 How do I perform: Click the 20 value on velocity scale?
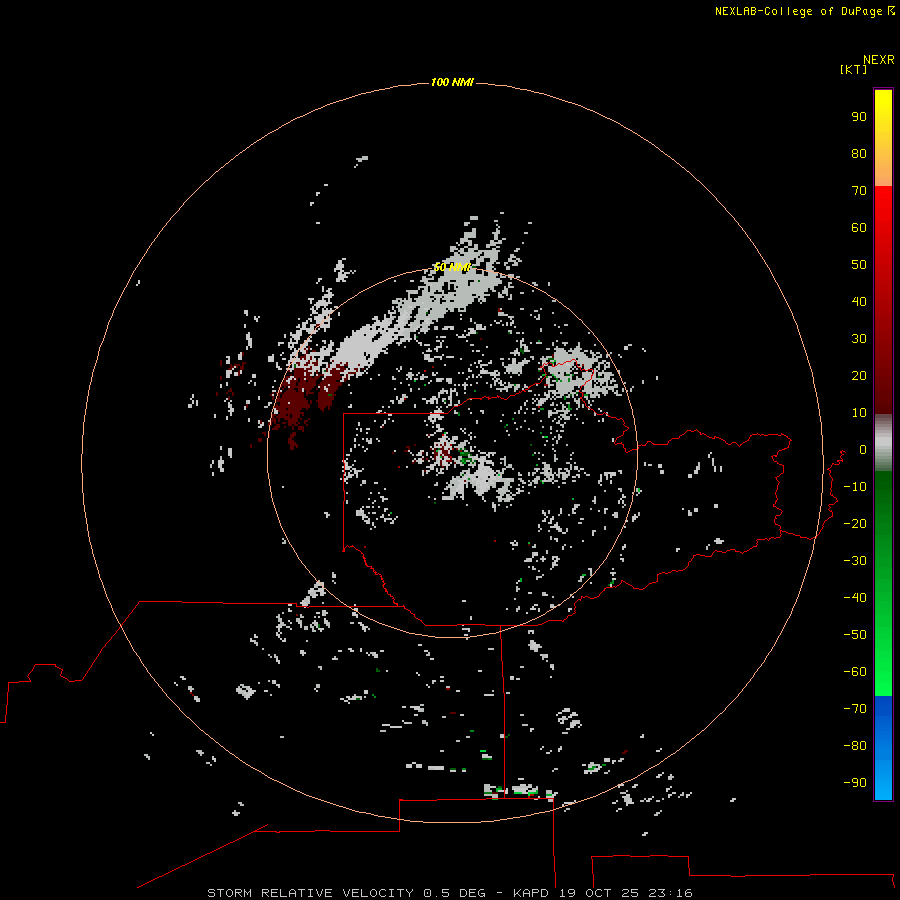point(859,376)
